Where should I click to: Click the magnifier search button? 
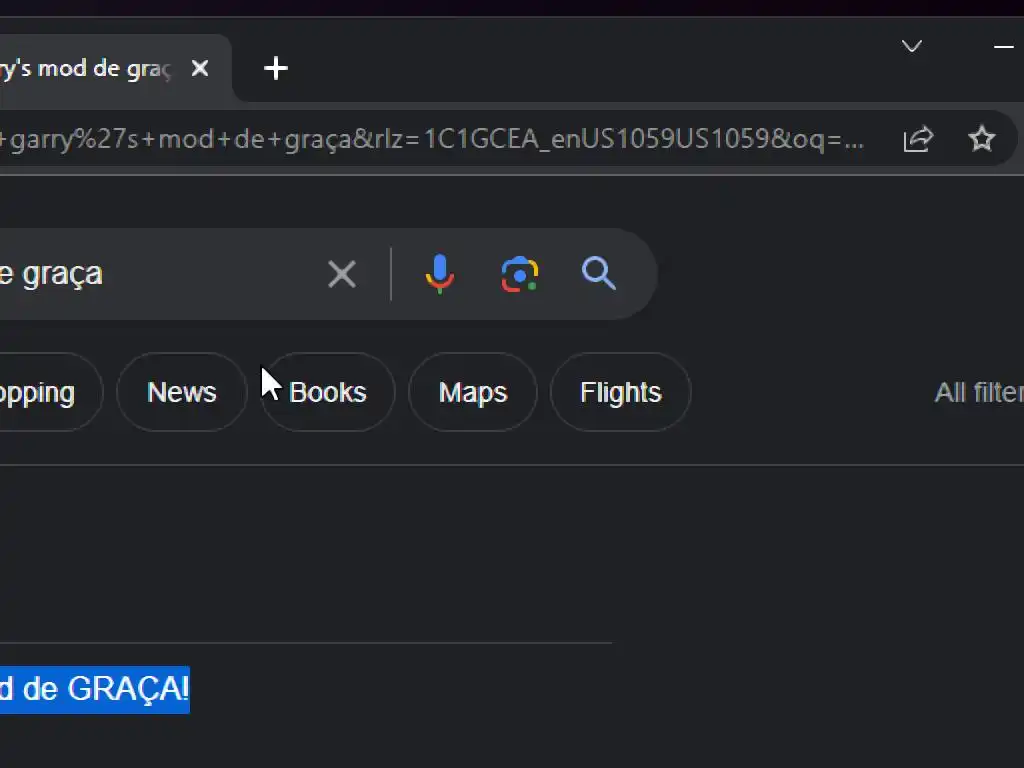coord(599,273)
